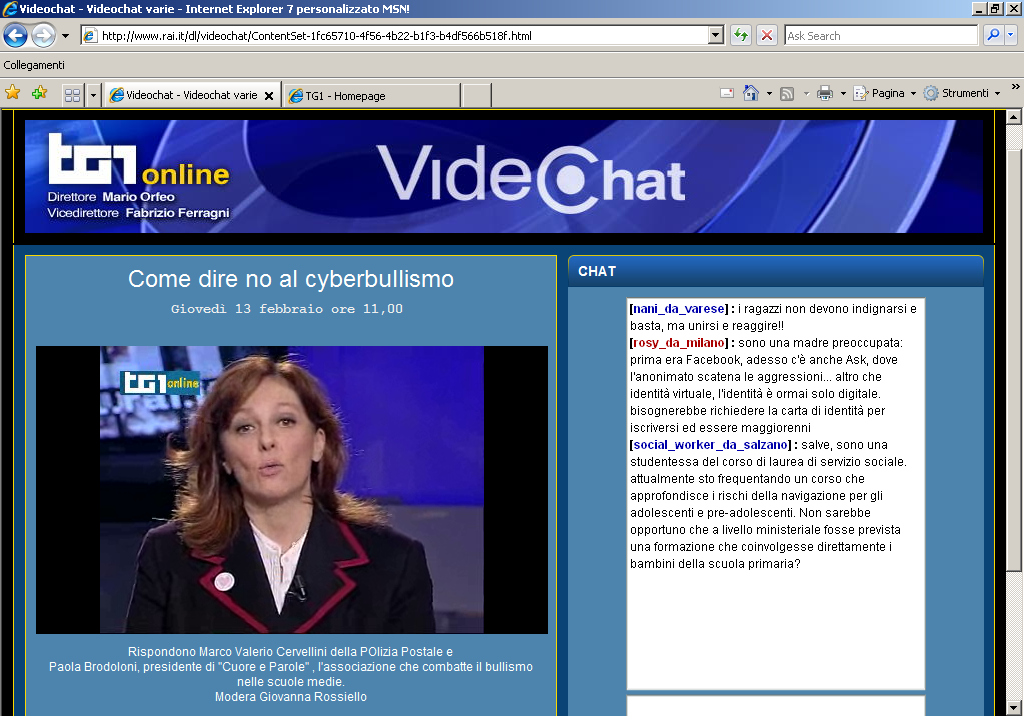Screen dimensions: 1024x716
Task: Click the page vertical scrollbar thumb
Action: click(1014, 359)
